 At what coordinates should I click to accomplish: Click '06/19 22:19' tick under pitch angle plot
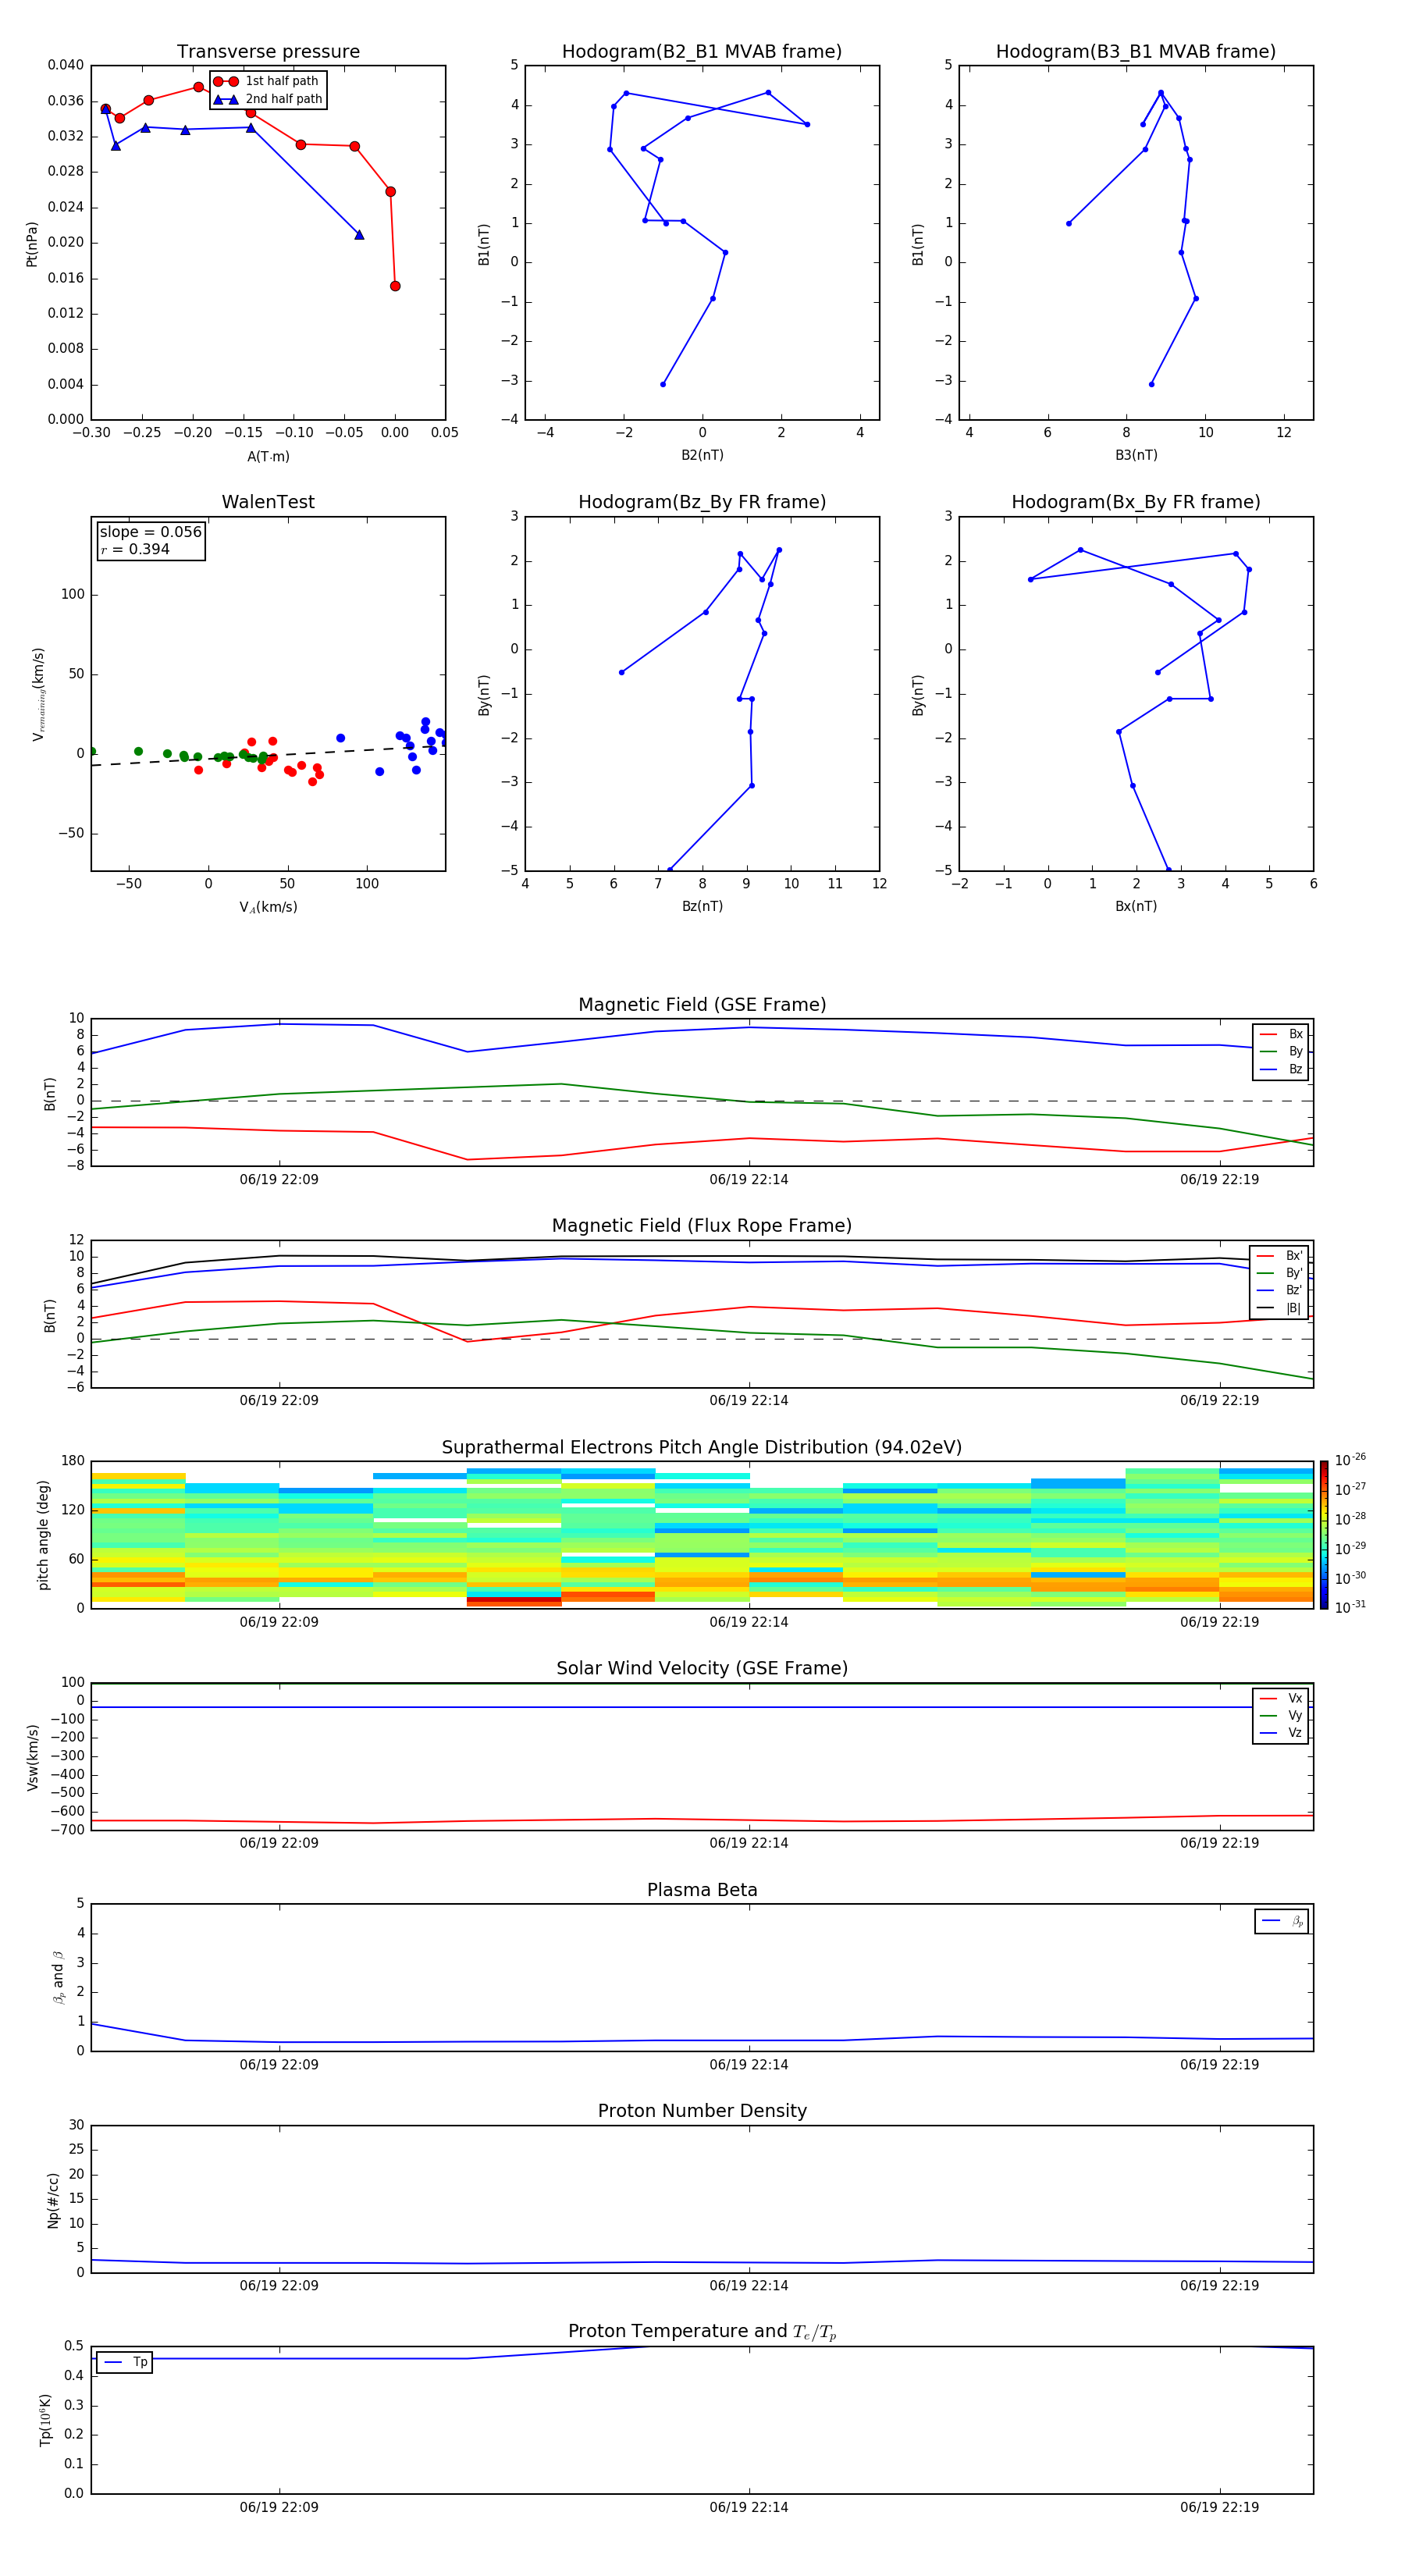point(1219,1622)
